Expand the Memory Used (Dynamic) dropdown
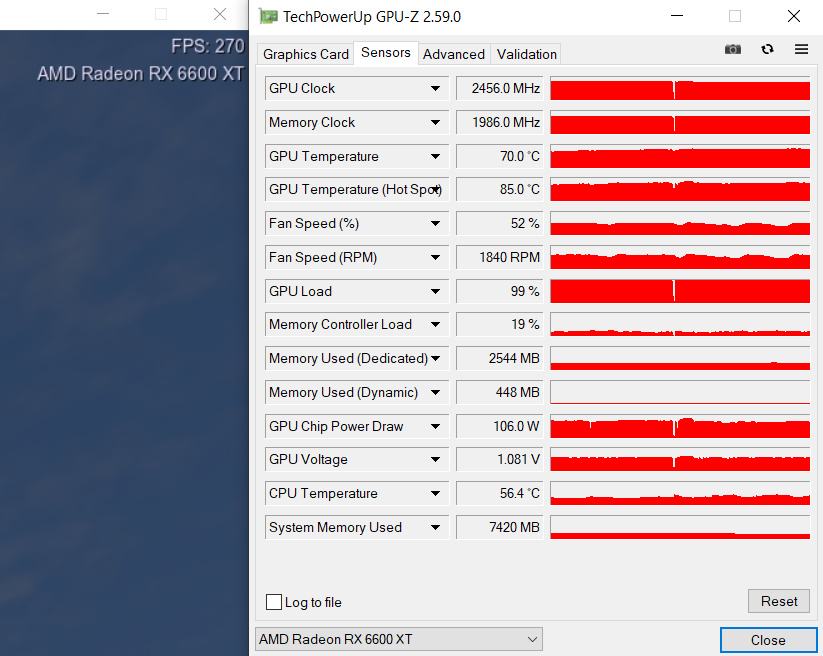This screenshot has height=656, width=823. [435, 392]
